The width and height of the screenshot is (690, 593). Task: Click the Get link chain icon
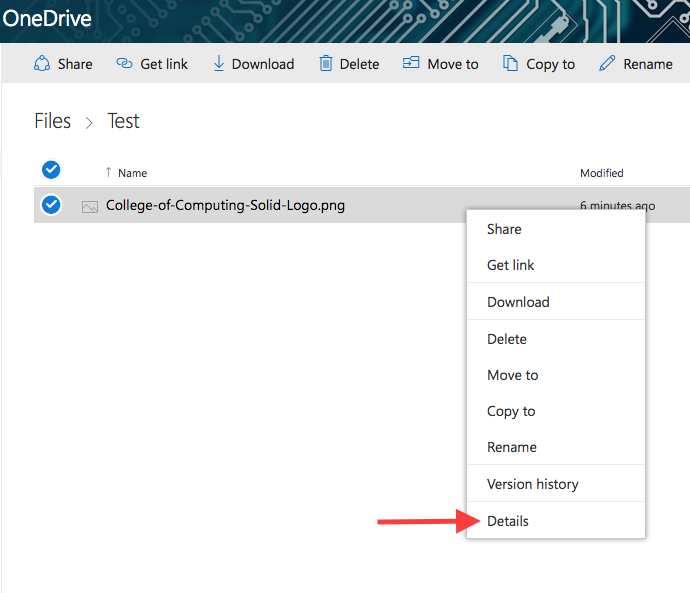[124, 64]
